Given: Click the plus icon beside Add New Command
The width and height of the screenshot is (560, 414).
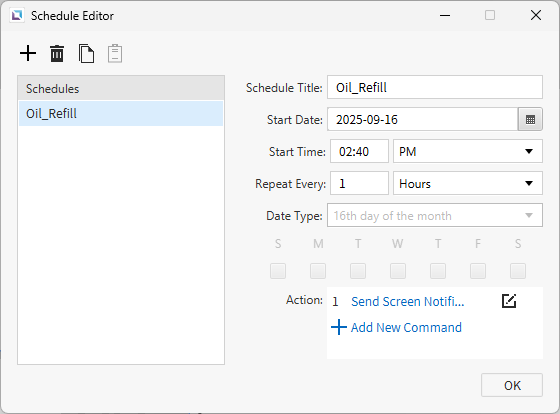Looking at the screenshot, I should tap(339, 327).
